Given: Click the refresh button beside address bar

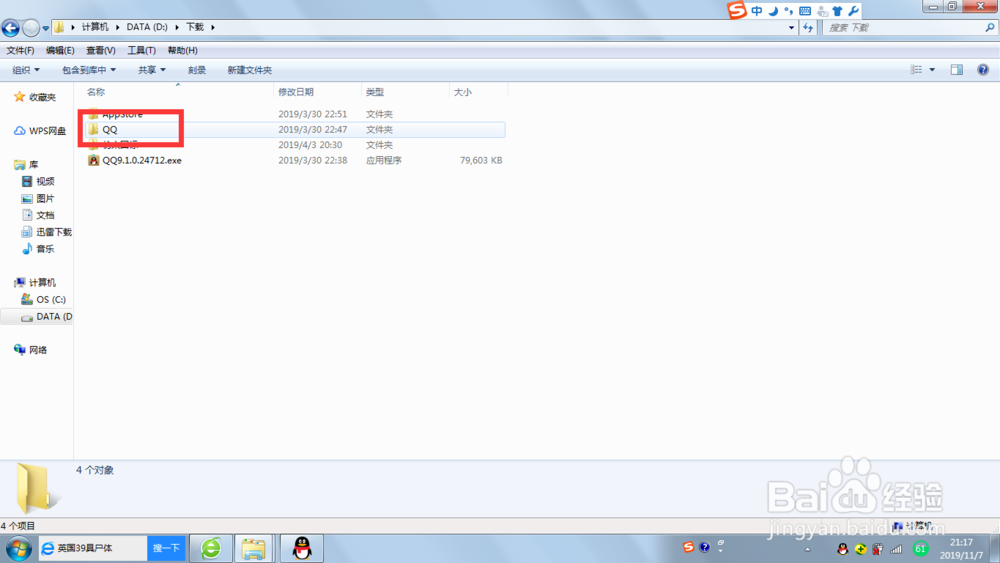Looking at the screenshot, I should coord(808,27).
